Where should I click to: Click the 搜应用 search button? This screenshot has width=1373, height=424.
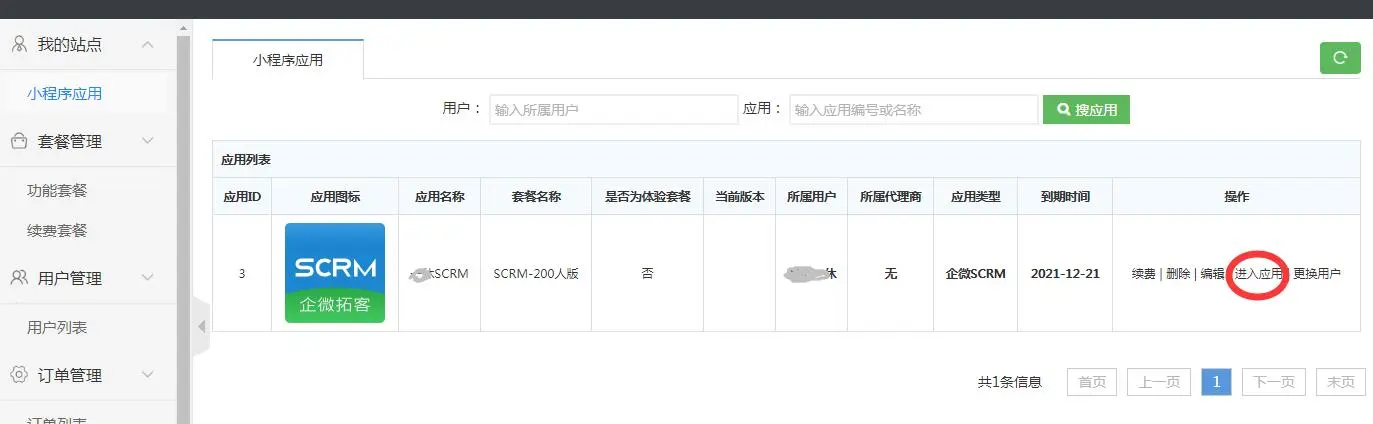click(x=1086, y=109)
